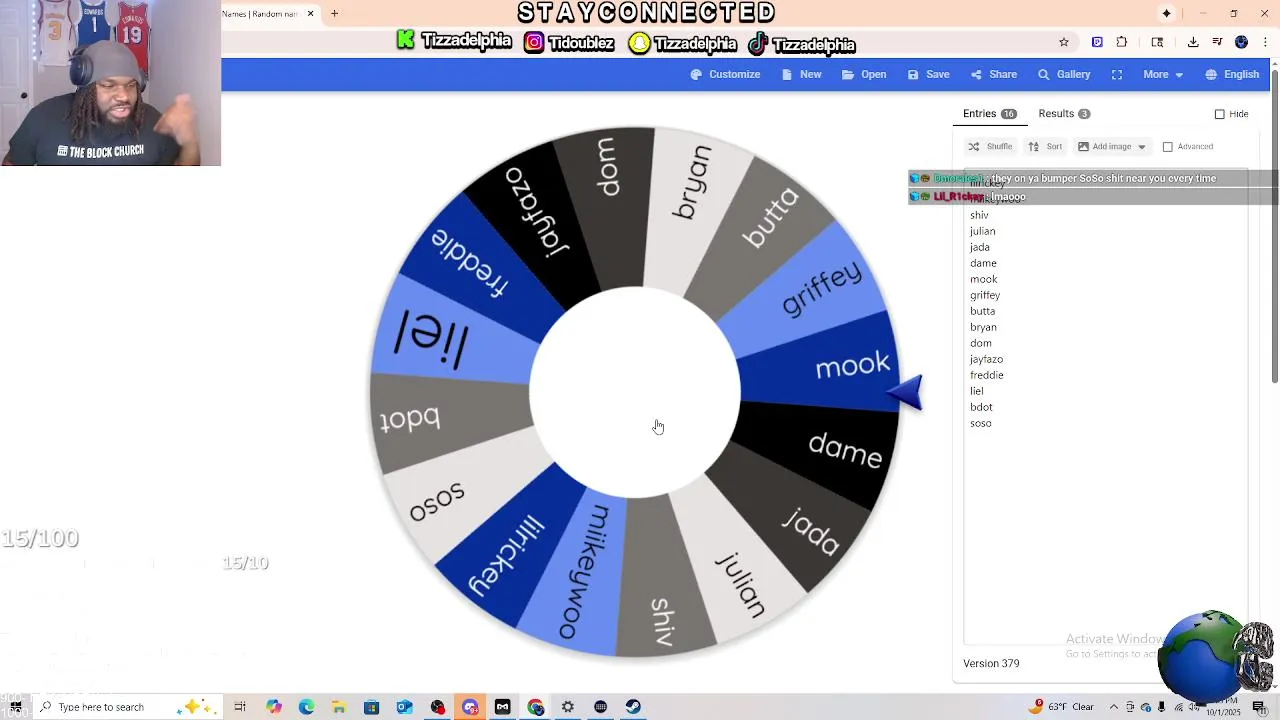Open Microsoft Edge from the taskbar
Viewport: 1280px width, 720px height.
(306, 707)
